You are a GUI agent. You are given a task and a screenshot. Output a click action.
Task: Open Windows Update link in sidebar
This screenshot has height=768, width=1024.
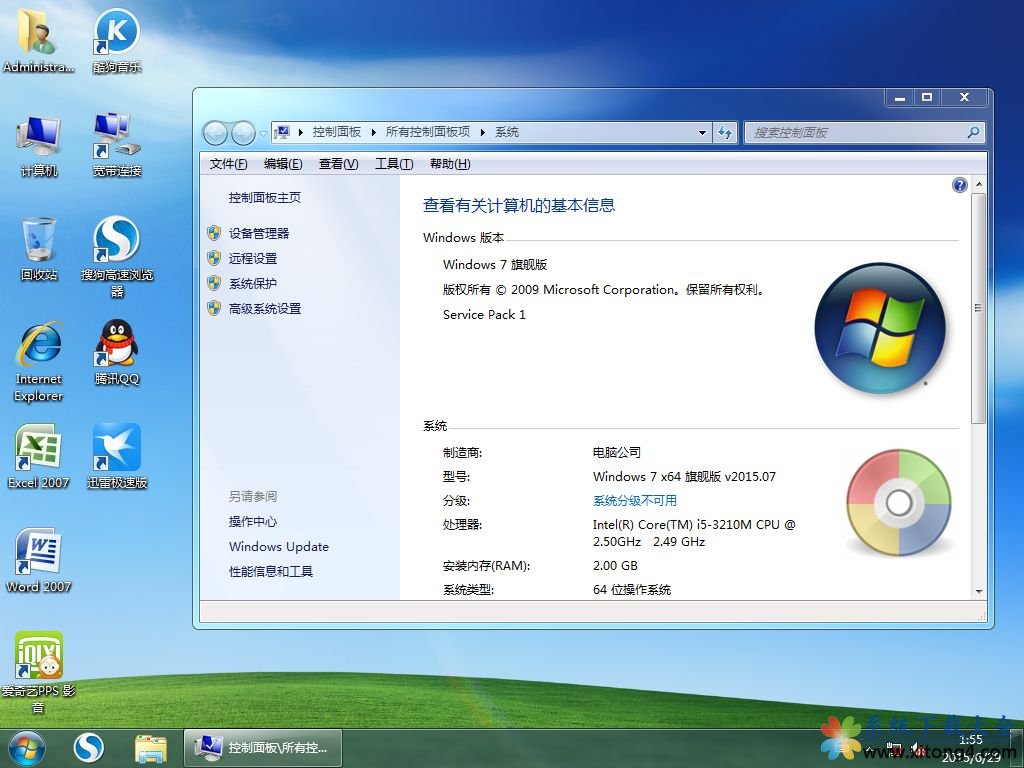(x=279, y=547)
